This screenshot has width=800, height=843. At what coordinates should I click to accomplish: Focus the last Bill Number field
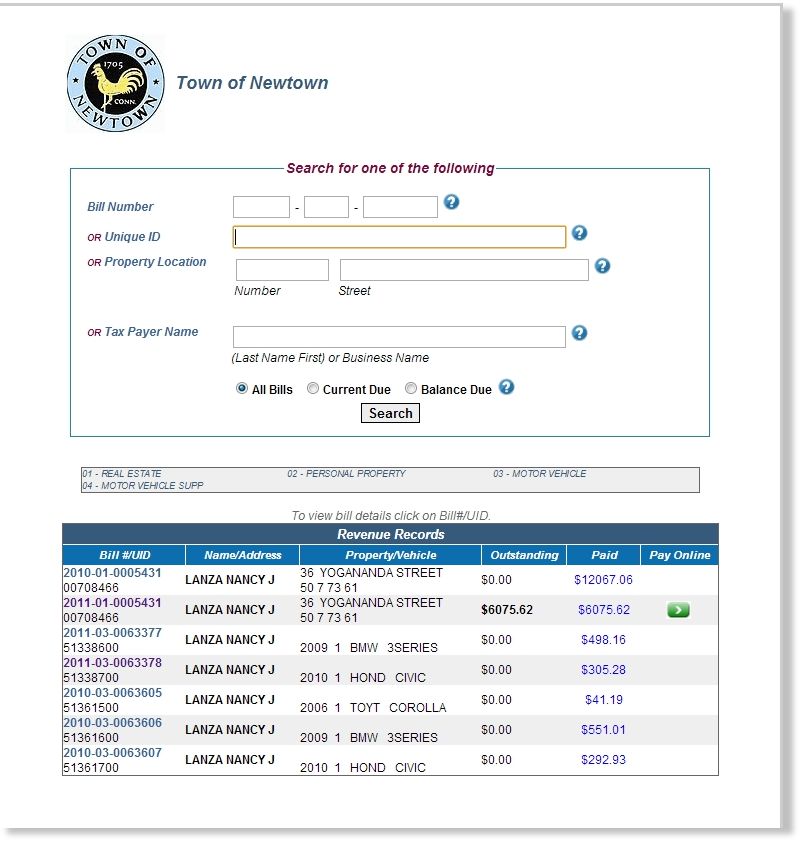pyautogui.click(x=400, y=207)
